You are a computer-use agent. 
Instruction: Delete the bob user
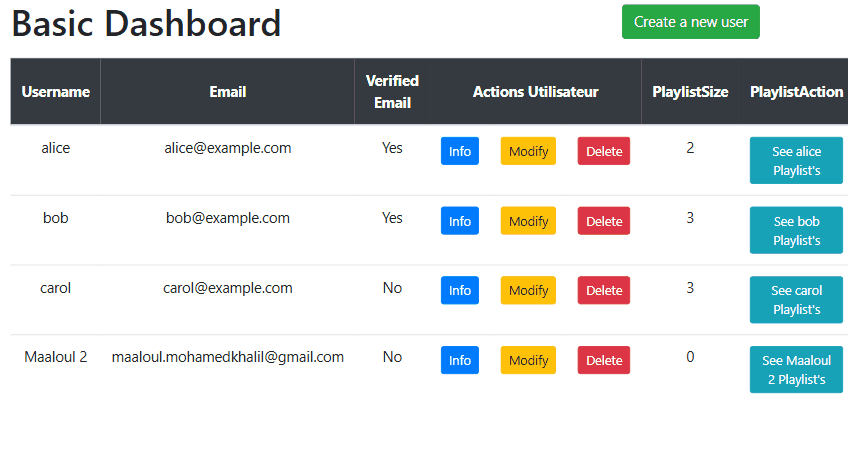604,221
